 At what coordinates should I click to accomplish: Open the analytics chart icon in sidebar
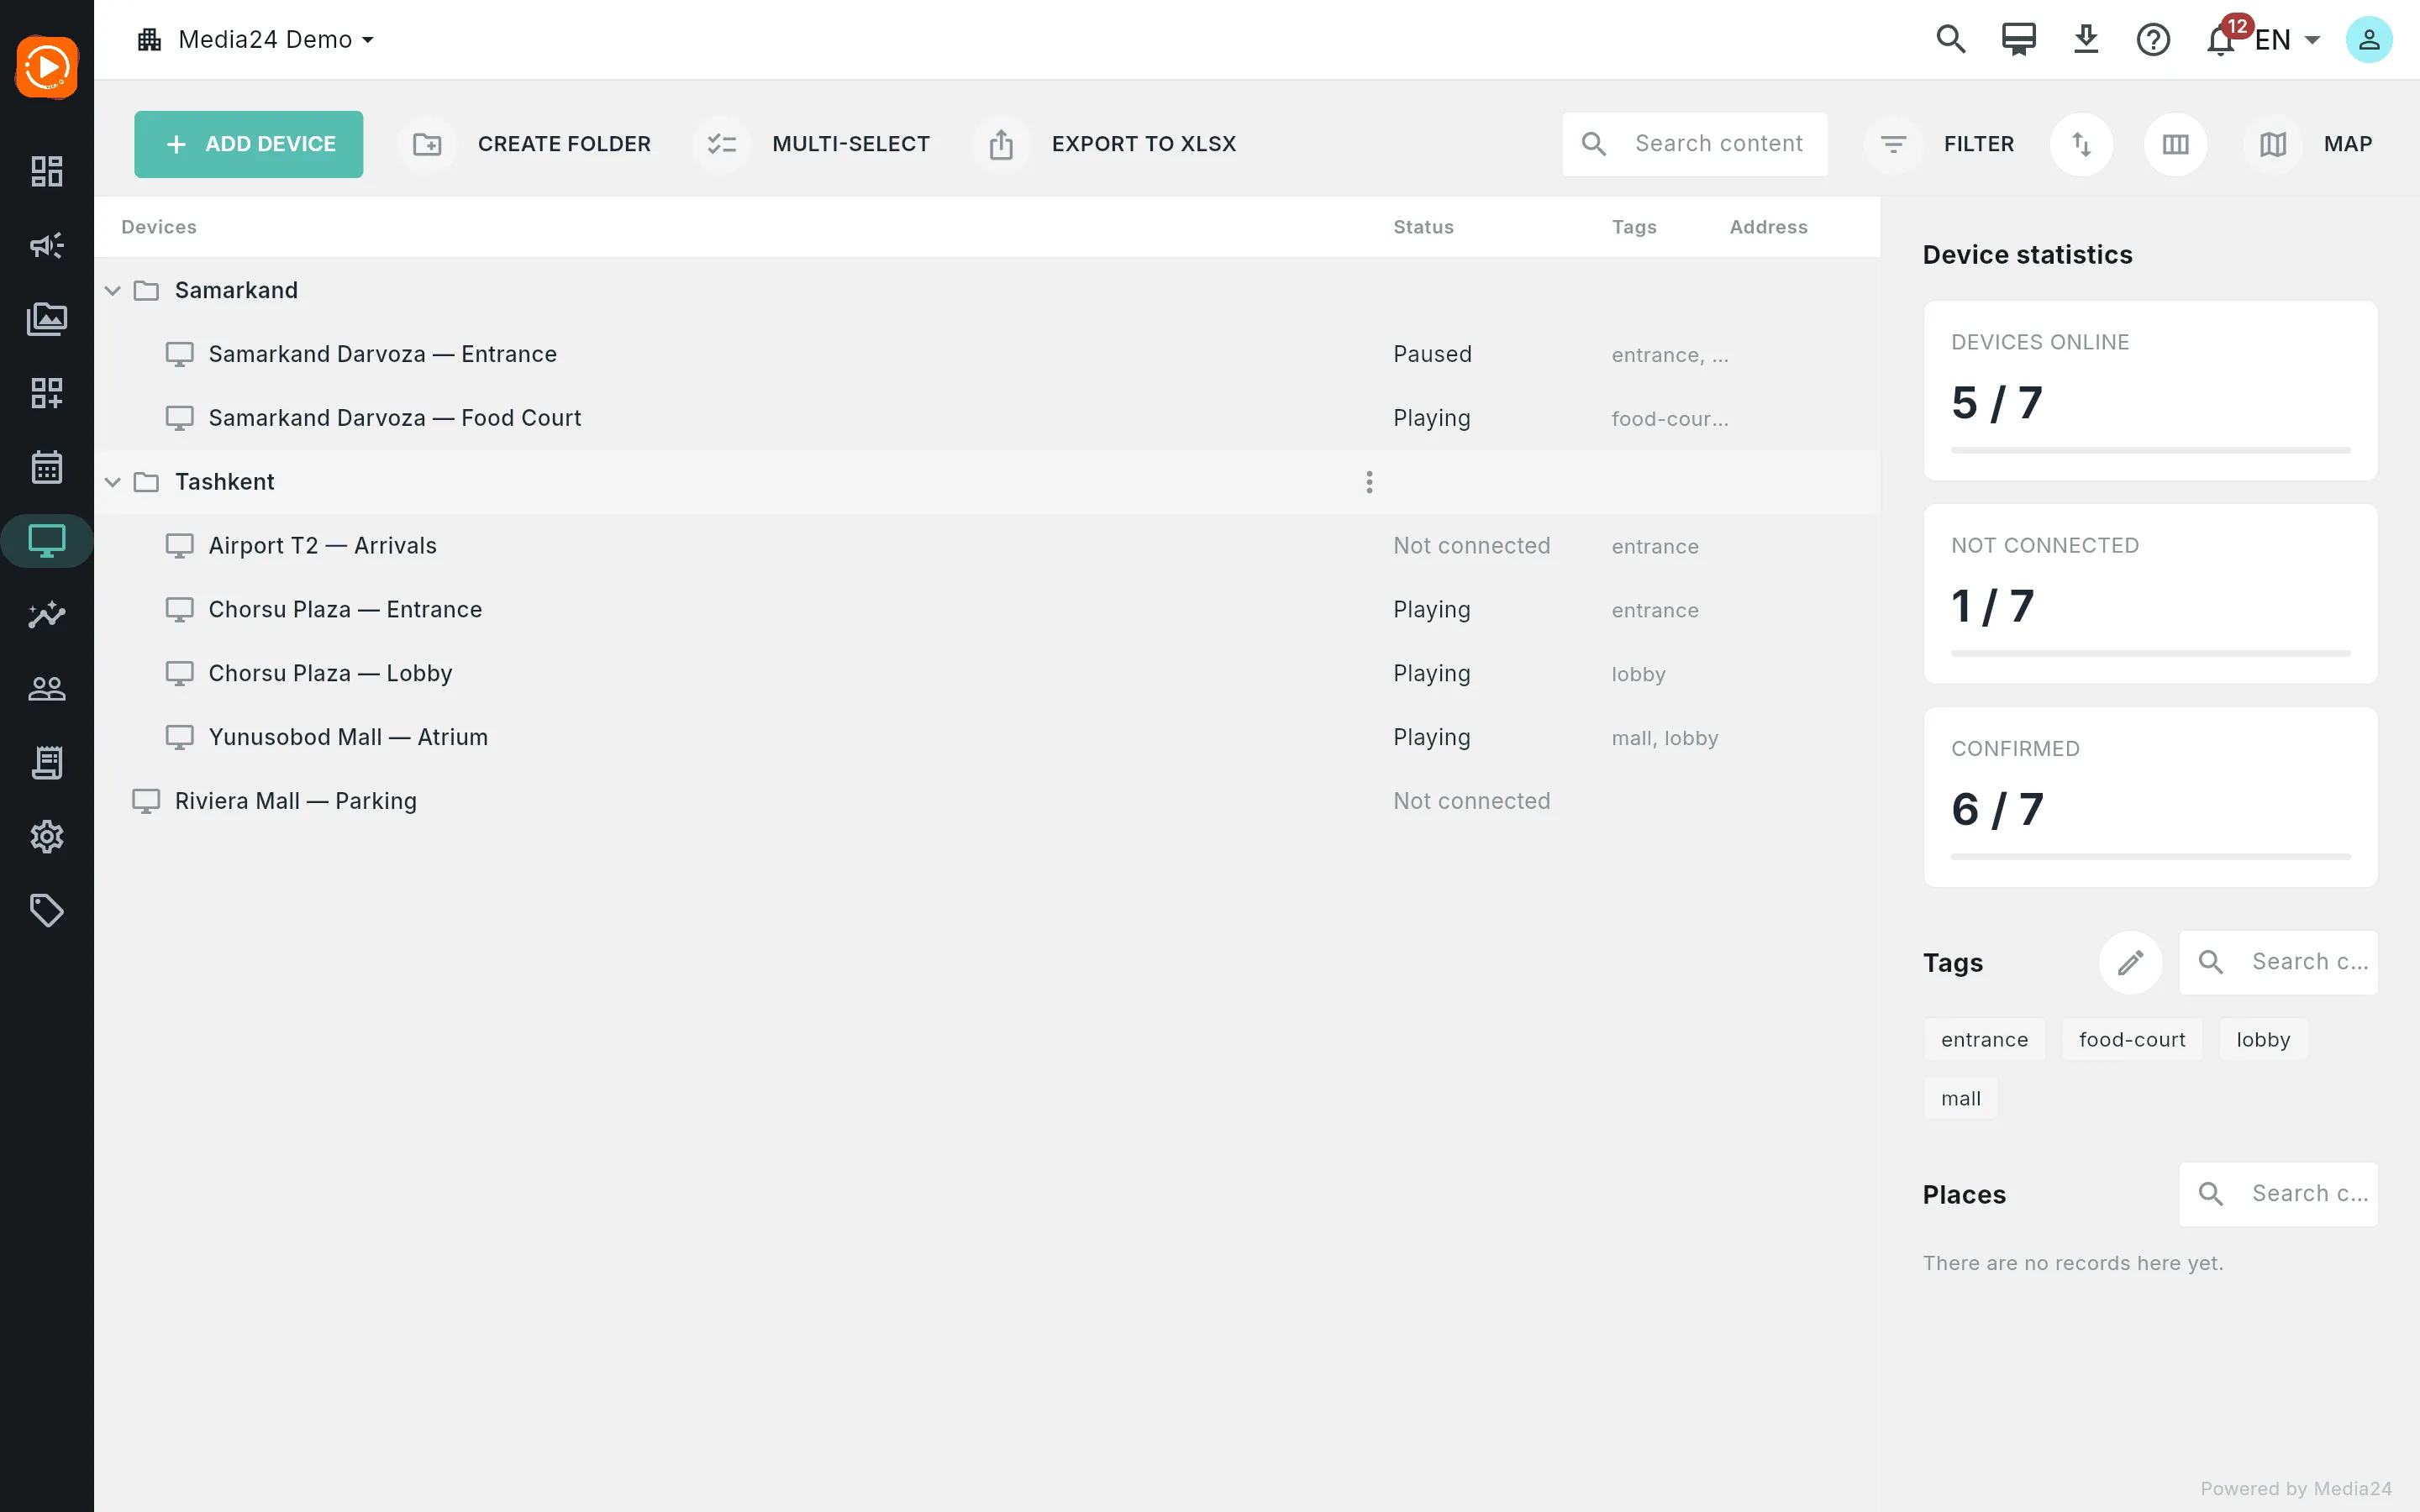(47, 614)
